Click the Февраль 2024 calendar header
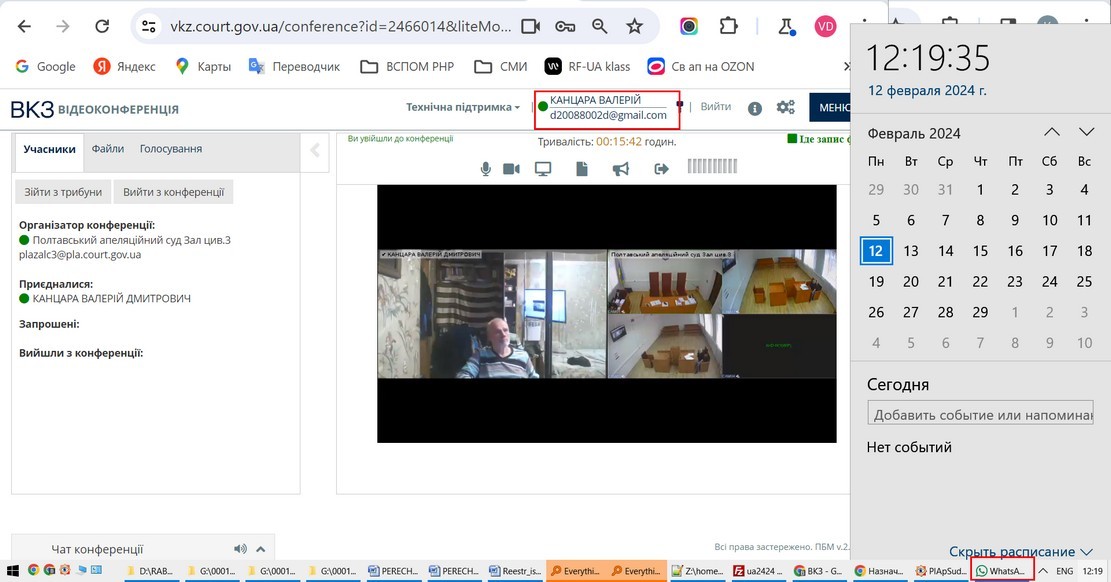This screenshot has width=1111, height=582. pos(914,133)
